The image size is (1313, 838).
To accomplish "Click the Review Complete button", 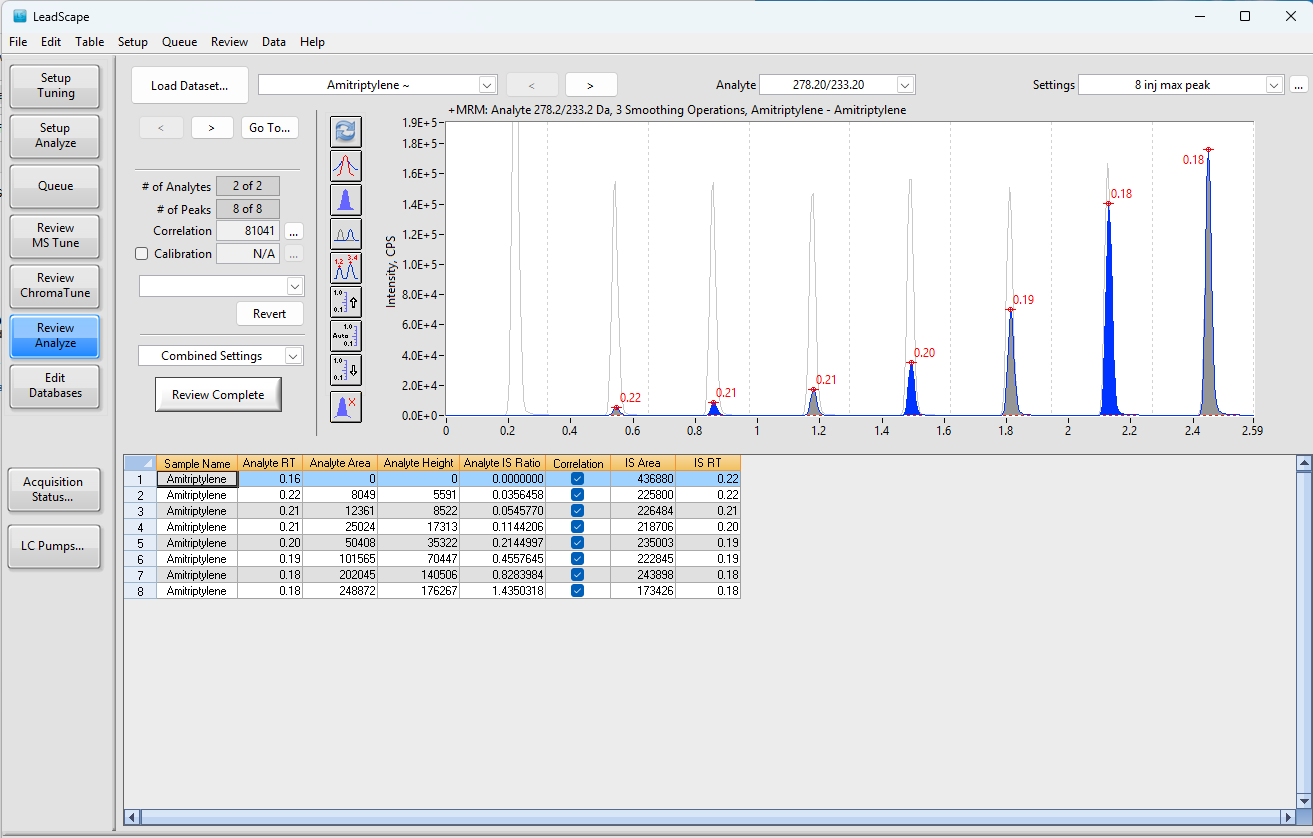I will tap(218, 395).
